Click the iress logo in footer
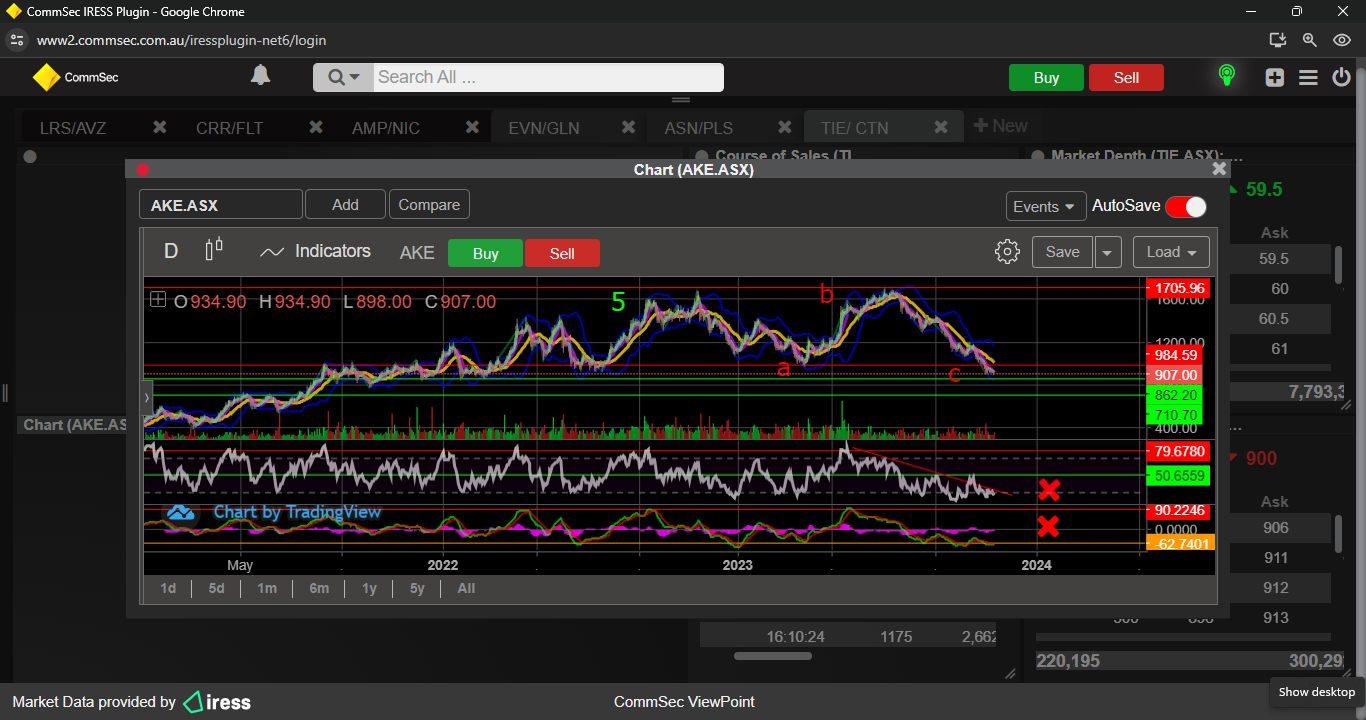The width and height of the screenshot is (1366, 720). pyautogui.click(x=217, y=702)
